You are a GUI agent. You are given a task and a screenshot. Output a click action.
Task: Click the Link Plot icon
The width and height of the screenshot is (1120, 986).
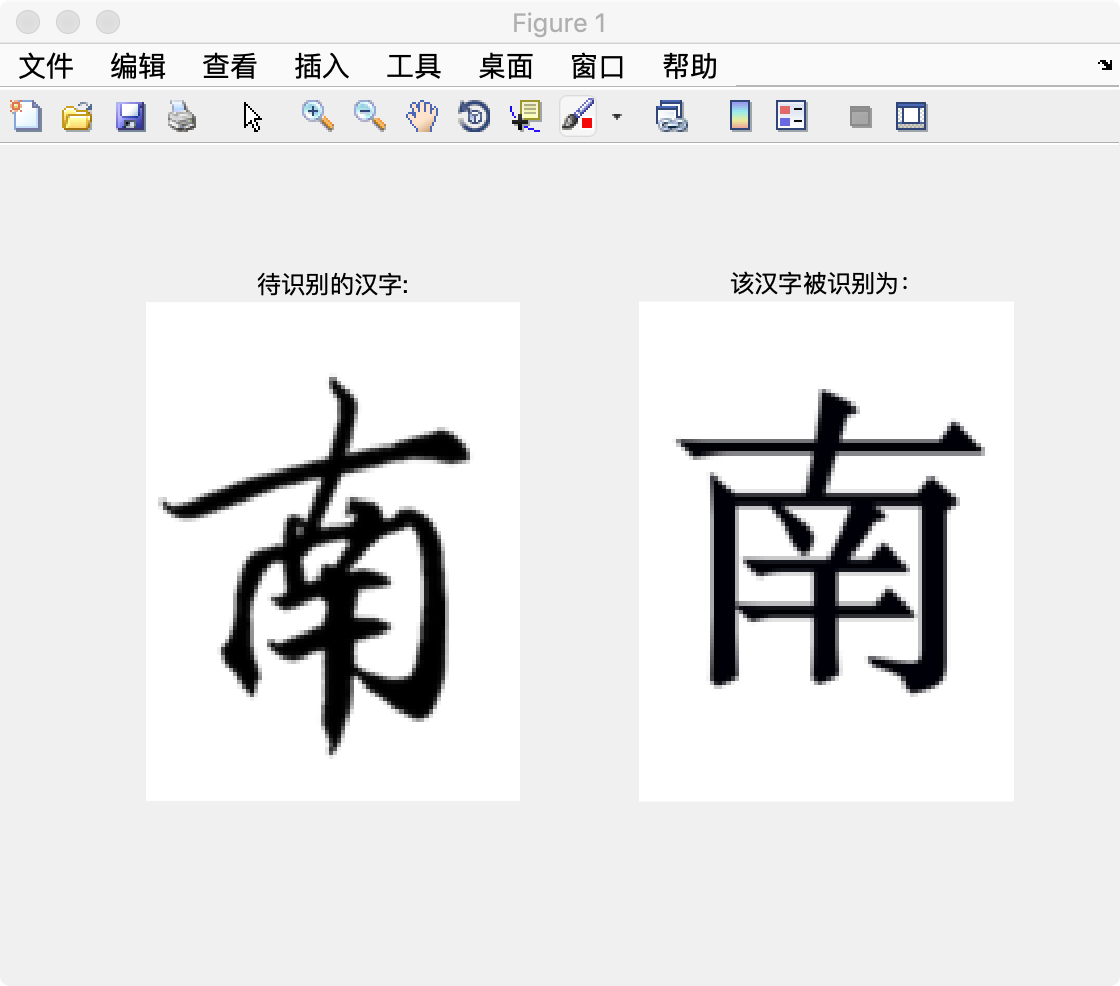(671, 116)
